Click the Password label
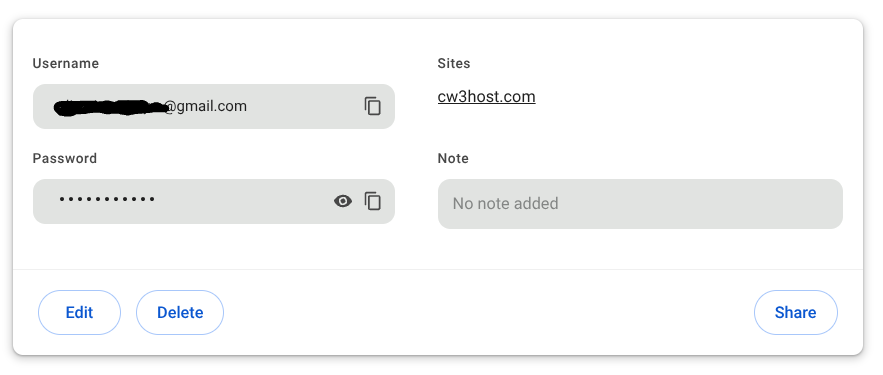 click(x=64, y=158)
